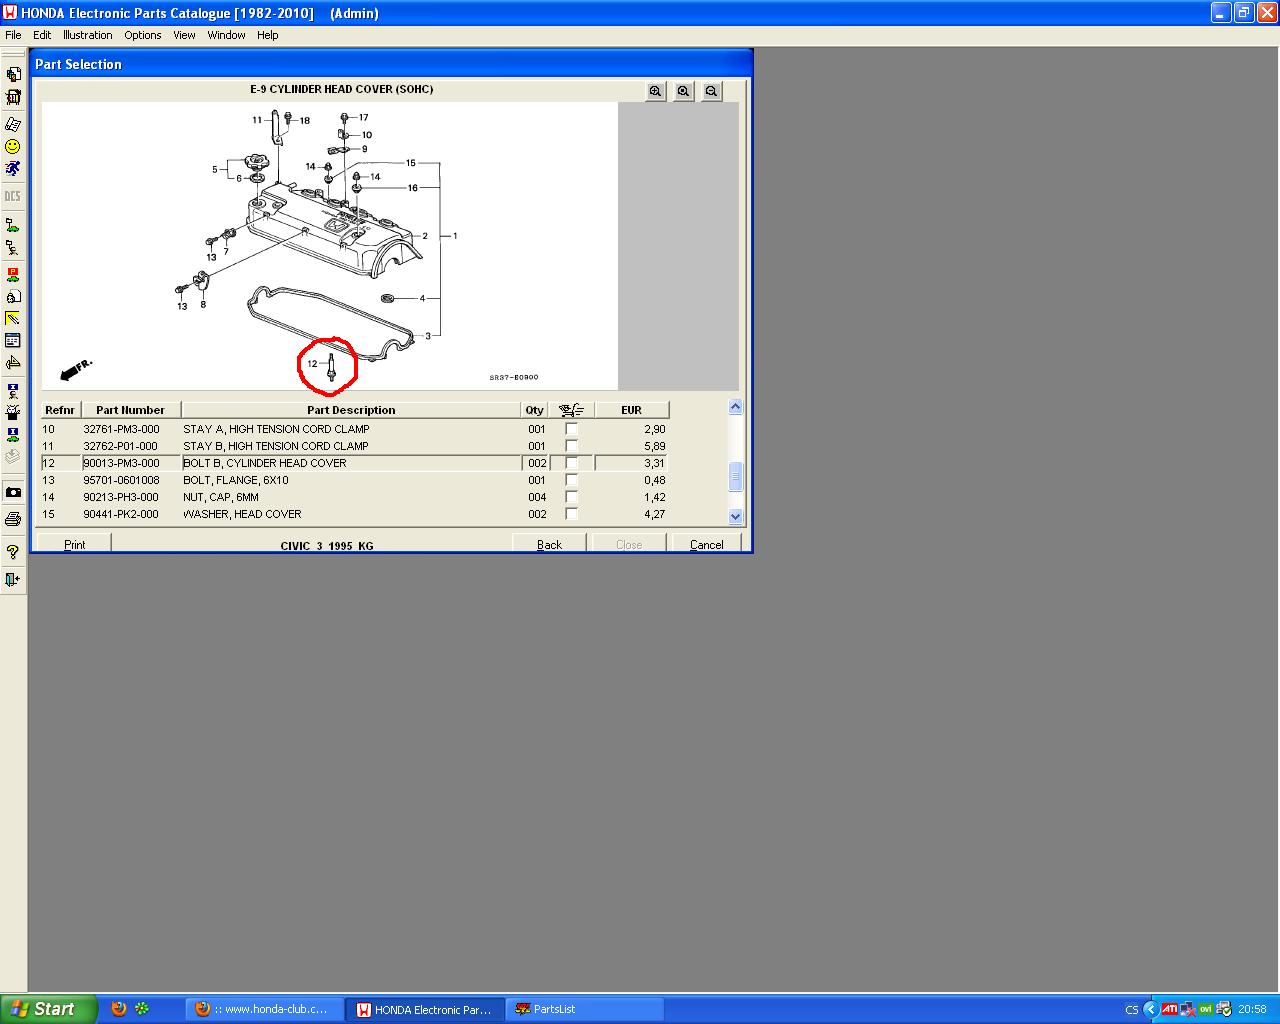The image size is (1280, 1024).
Task: Click the zoom in magnifier button
Action: [655, 91]
